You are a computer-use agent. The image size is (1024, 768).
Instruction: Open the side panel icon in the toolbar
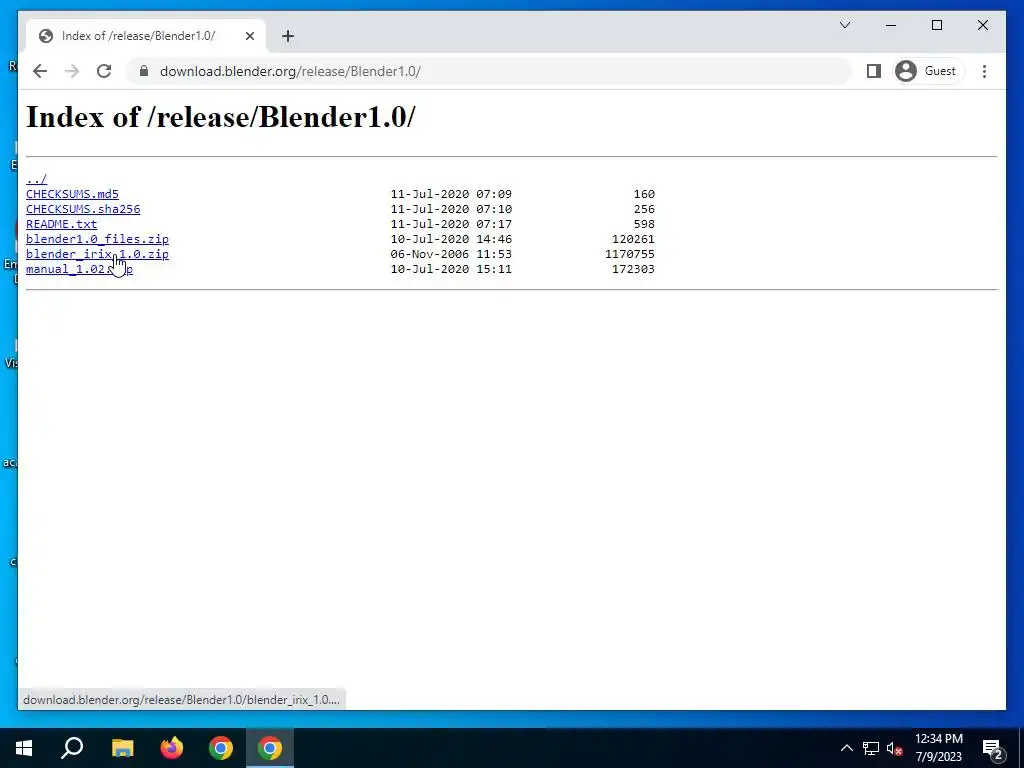pyautogui.click(x=874, y=71)
